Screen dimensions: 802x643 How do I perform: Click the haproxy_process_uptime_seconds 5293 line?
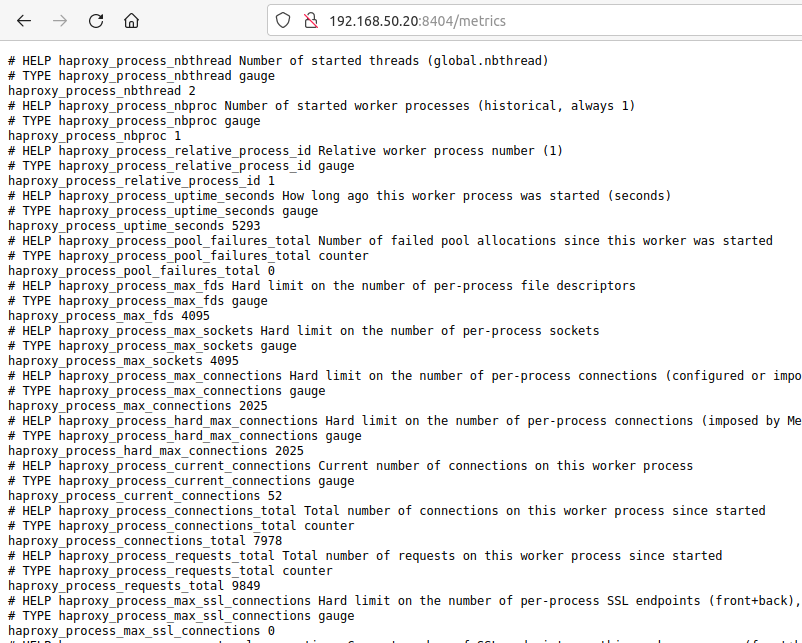click(x=134, y=226)
